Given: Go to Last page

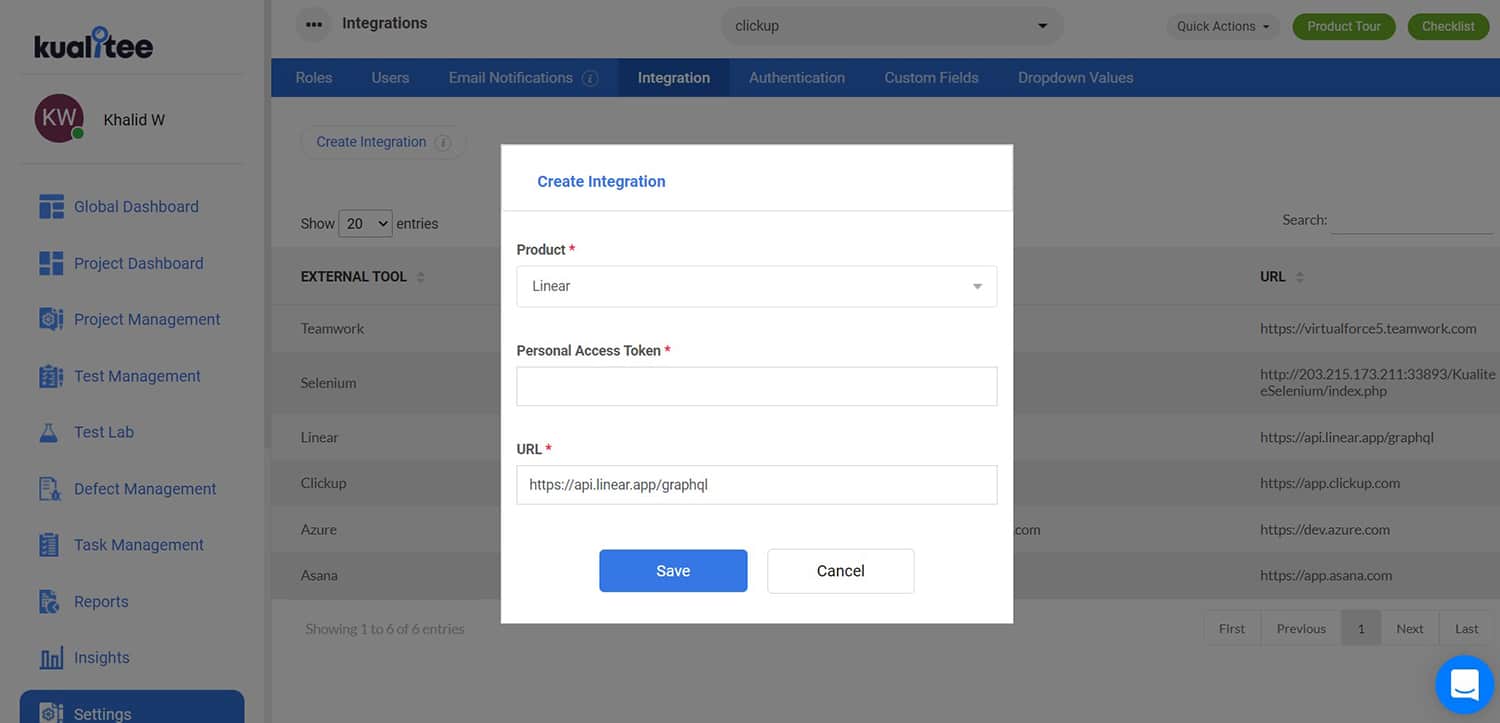Looking at the screenshot, I should pos(1466,629).
